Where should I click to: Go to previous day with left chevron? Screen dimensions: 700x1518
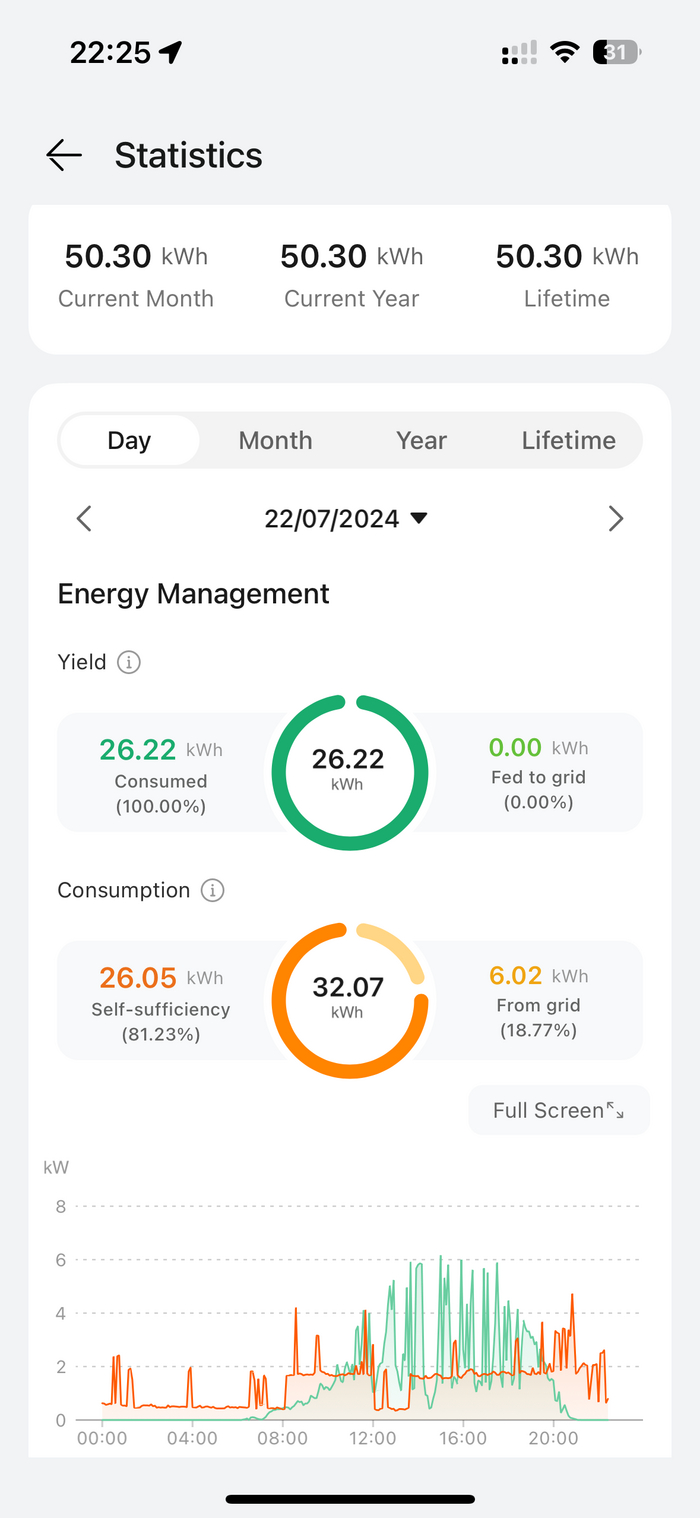[84, 518]
